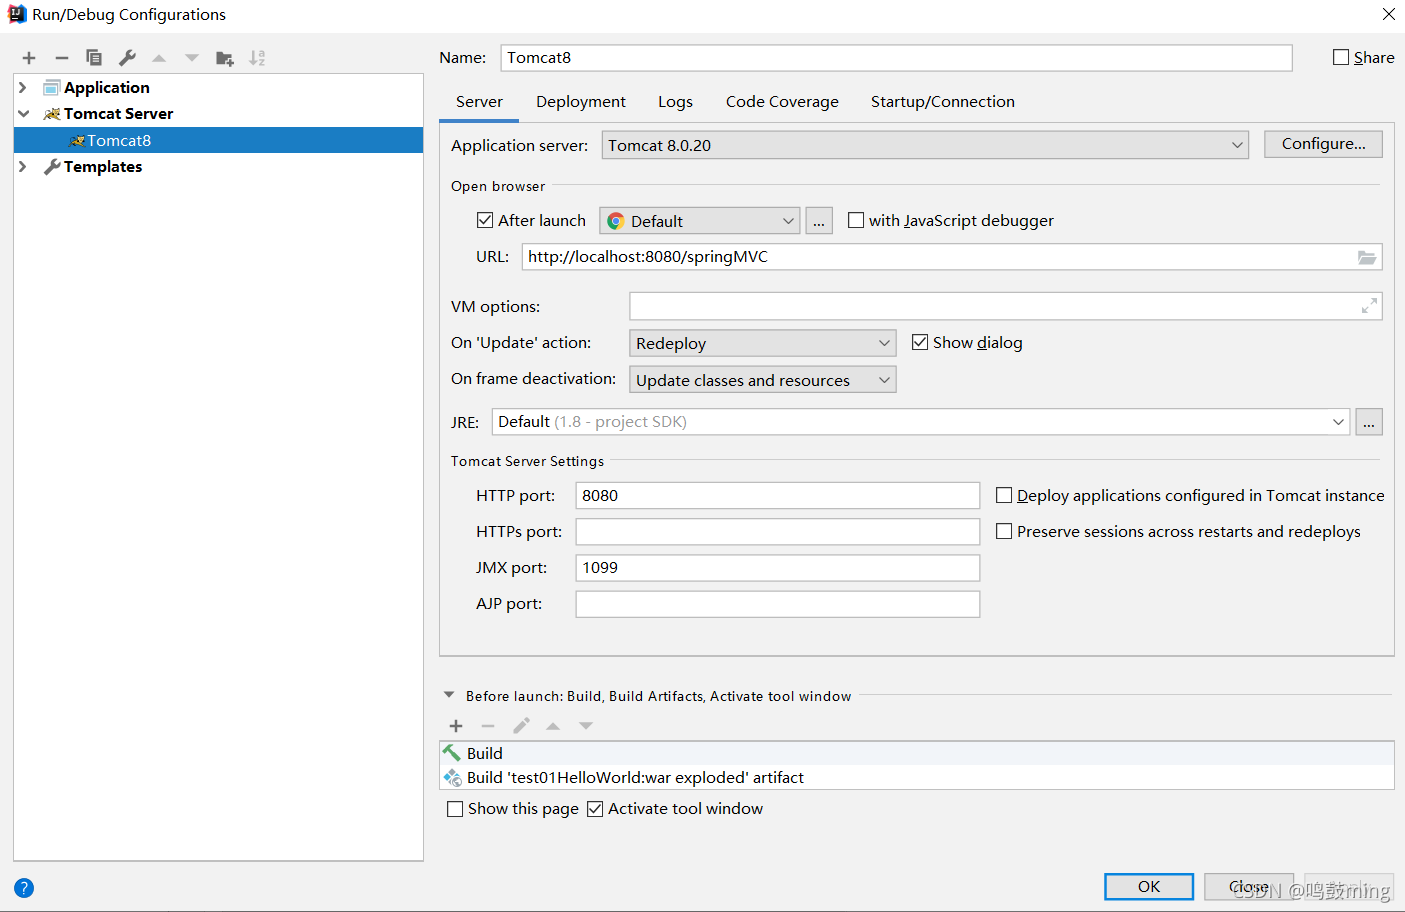Switch to the Server tab

click(479, 102)
